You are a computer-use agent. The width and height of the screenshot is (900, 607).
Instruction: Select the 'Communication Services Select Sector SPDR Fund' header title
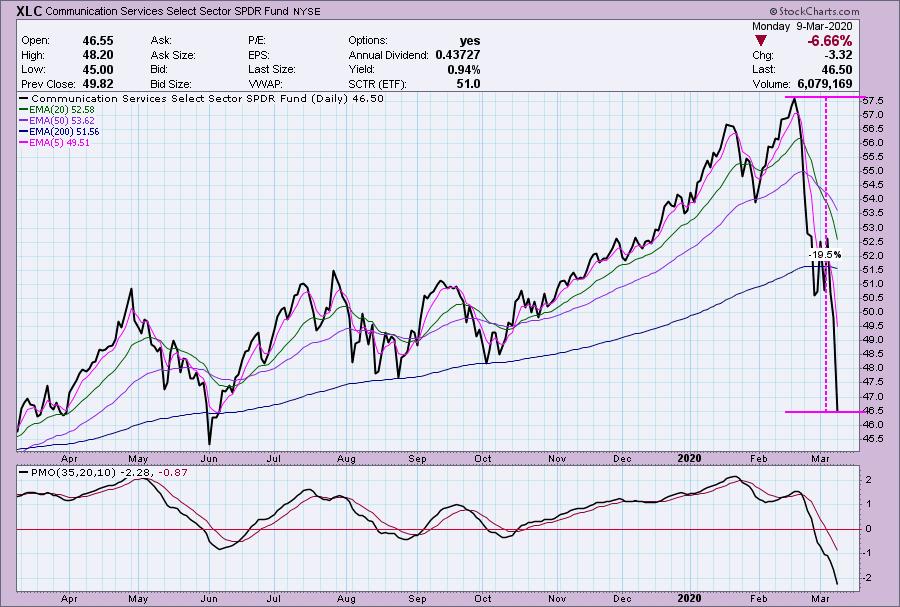[x=166, y=11]
